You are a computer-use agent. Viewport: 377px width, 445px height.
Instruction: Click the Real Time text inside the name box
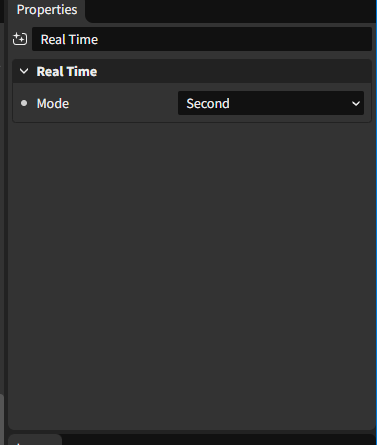69,40
